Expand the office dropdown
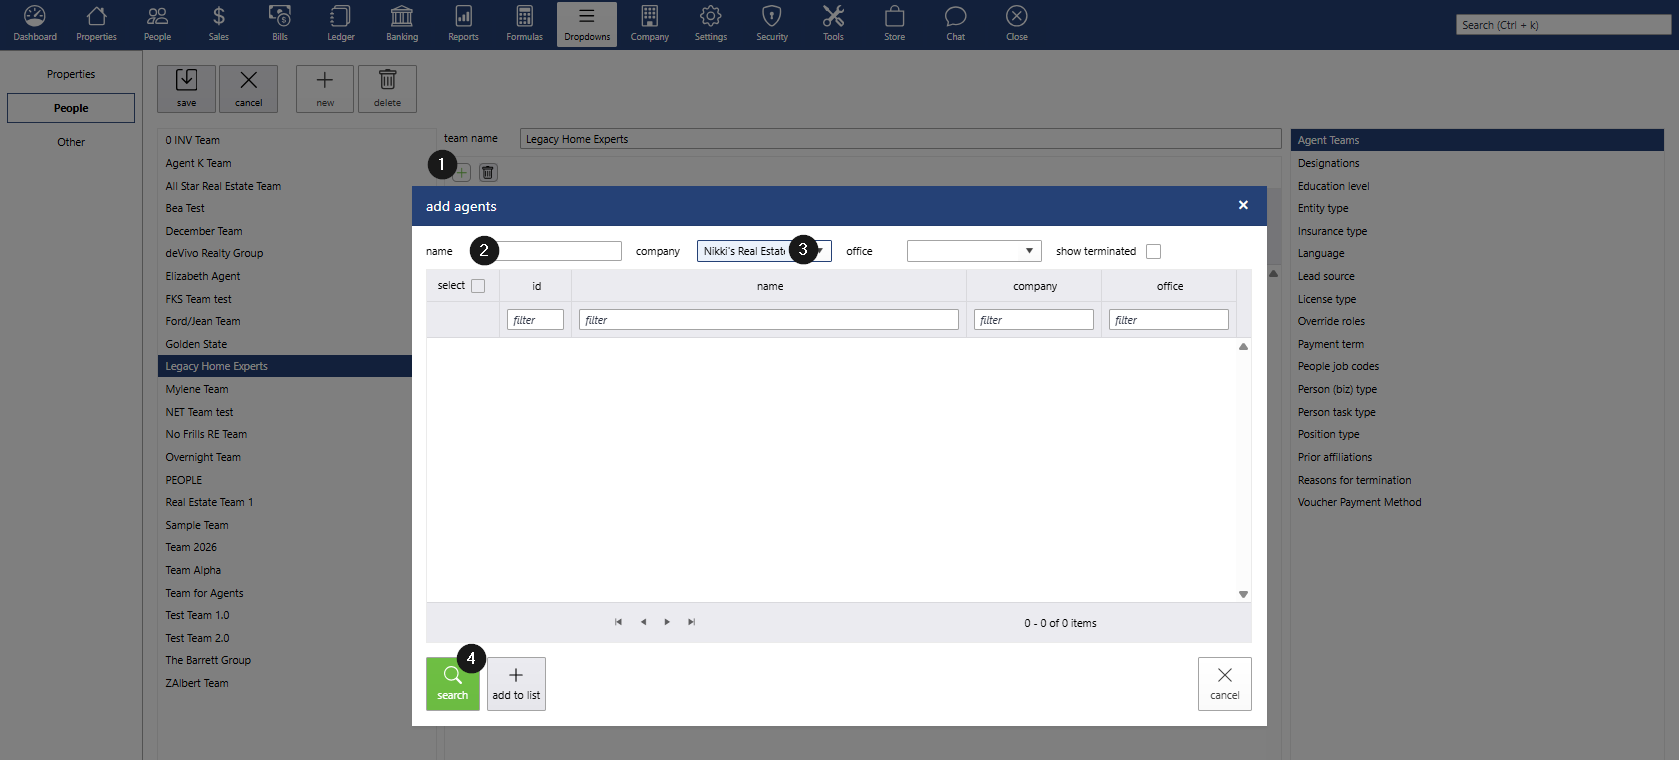This screenshot has width=1679, height=760. pos(1029,251)
